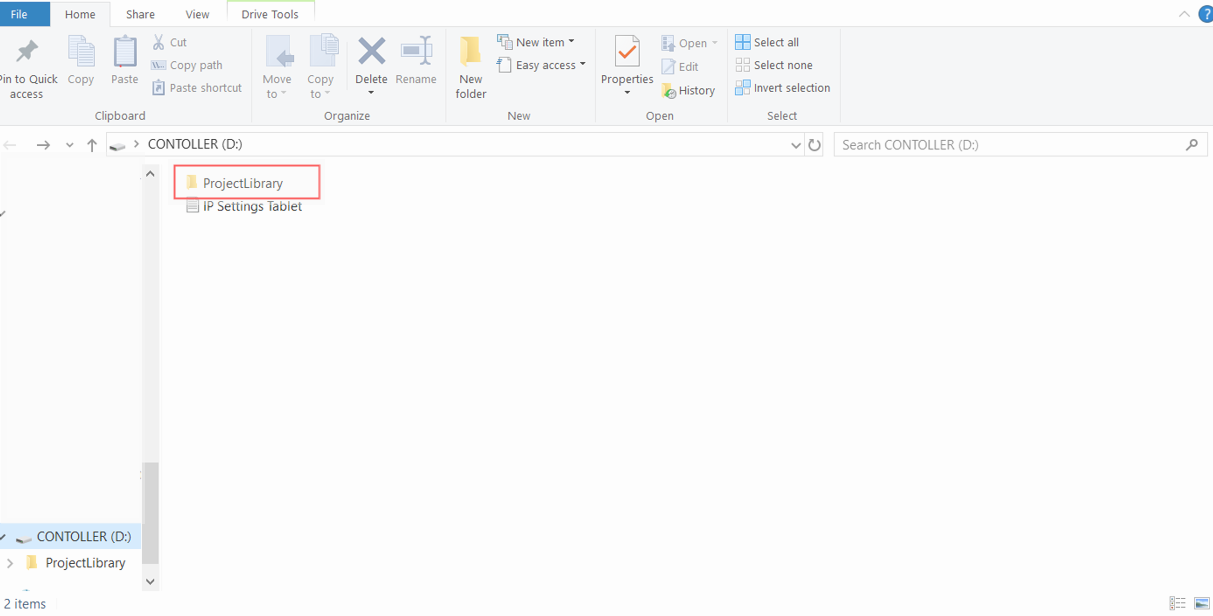1213x616 pixels.
Task: Click Edit in the Open group
Action: click(x=680, y=66)
